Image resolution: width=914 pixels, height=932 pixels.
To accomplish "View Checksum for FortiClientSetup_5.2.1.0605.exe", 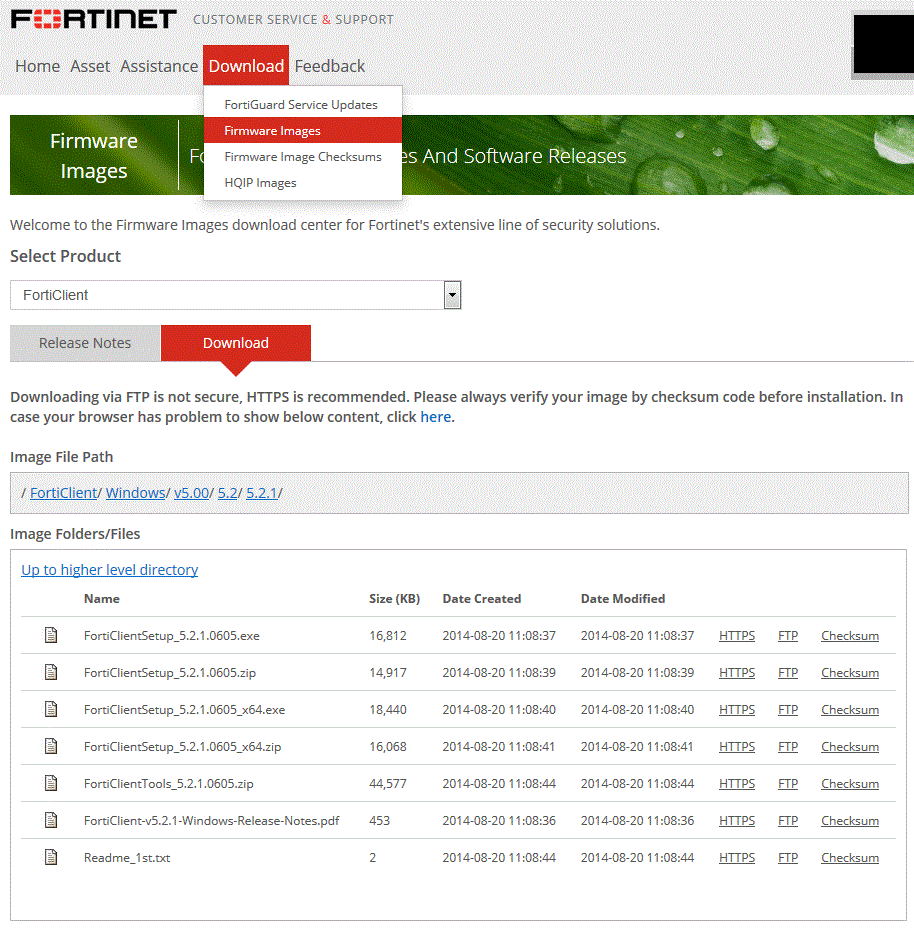I will (850, 635).
